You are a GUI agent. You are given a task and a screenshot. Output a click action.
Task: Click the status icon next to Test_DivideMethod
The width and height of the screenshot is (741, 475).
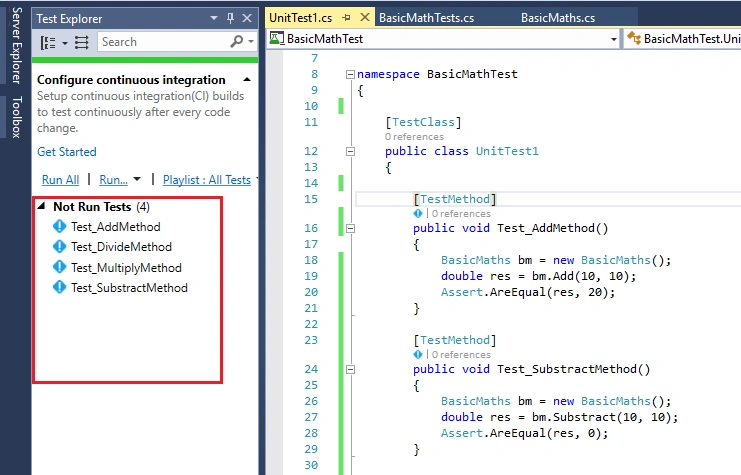(x=60, y=247)
